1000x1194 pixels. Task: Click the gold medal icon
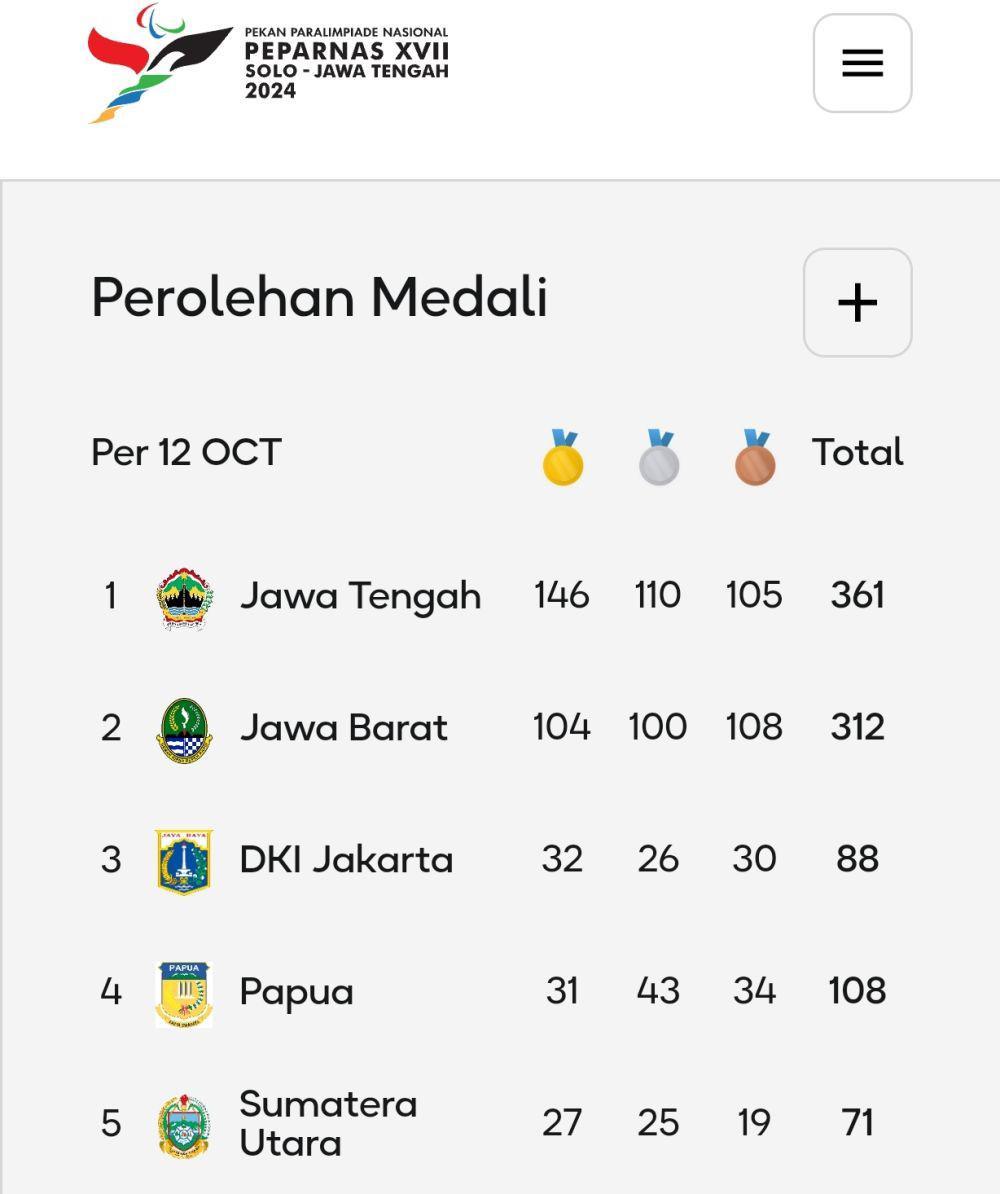tap(563, 457)
